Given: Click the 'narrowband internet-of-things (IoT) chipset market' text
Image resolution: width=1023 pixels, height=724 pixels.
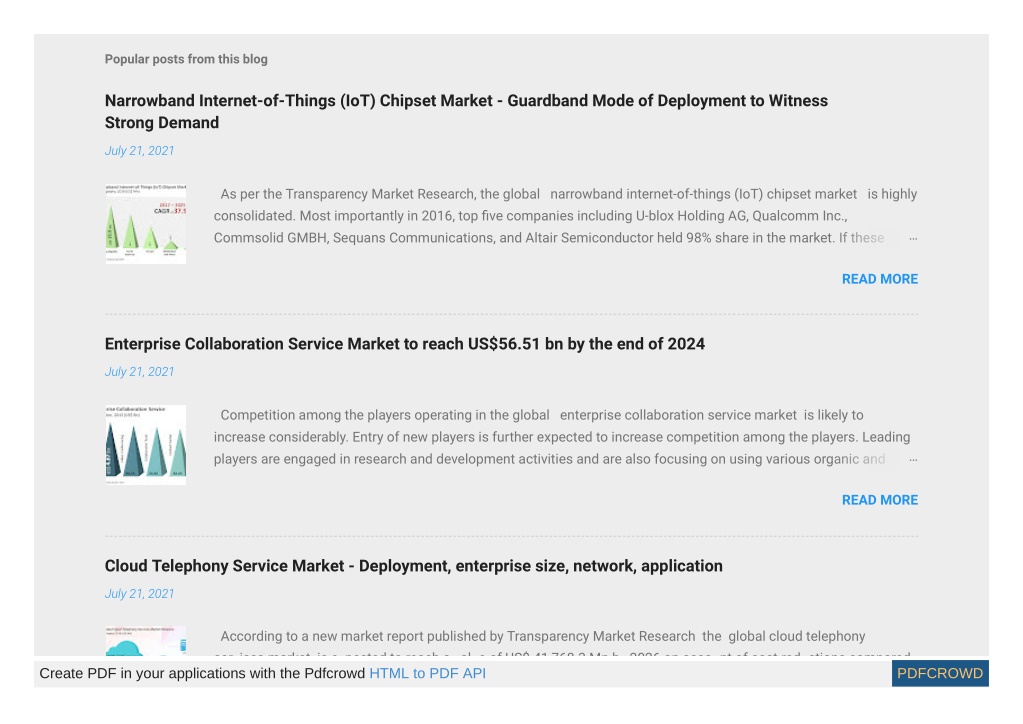Looking at the screenshot, I should point(703,194).
